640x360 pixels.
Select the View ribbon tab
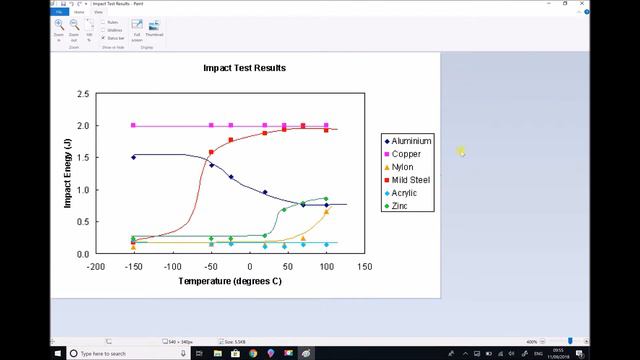98,12
